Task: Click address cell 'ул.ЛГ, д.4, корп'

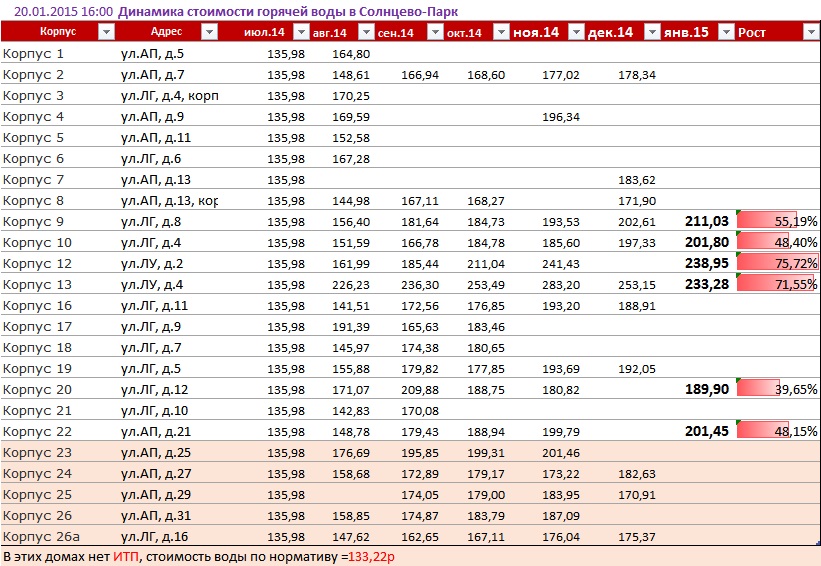Action: pos(169,95)
